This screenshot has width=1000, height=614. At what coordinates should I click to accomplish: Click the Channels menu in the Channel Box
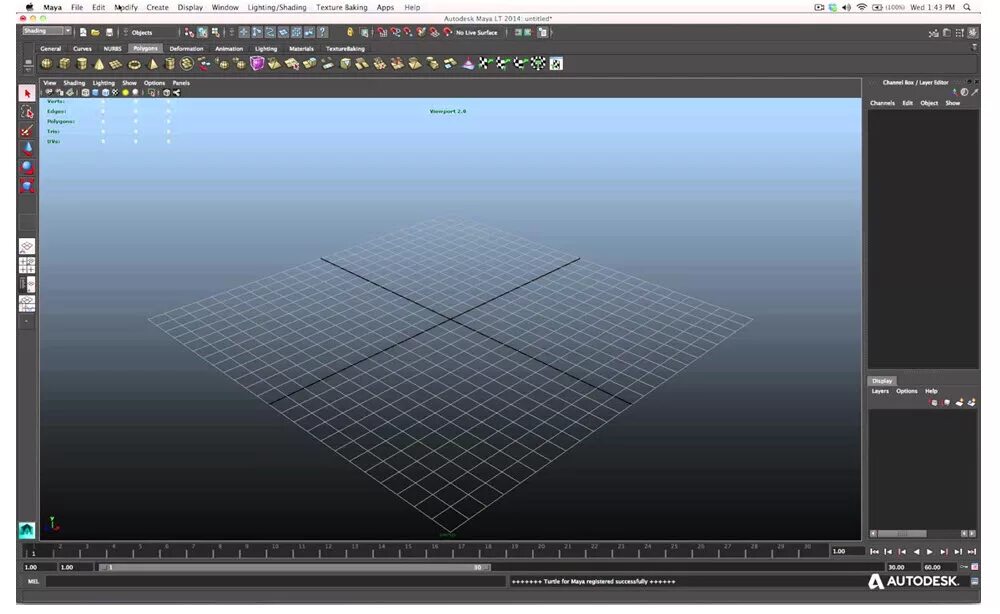coord(883,103)
